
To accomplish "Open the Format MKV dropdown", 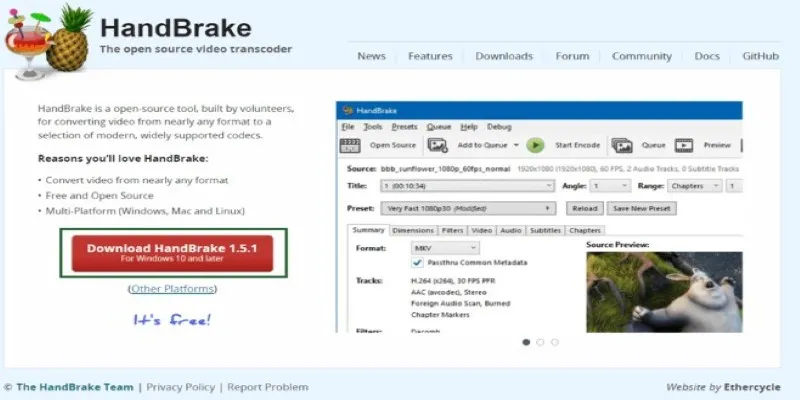I will coord(445,248).
